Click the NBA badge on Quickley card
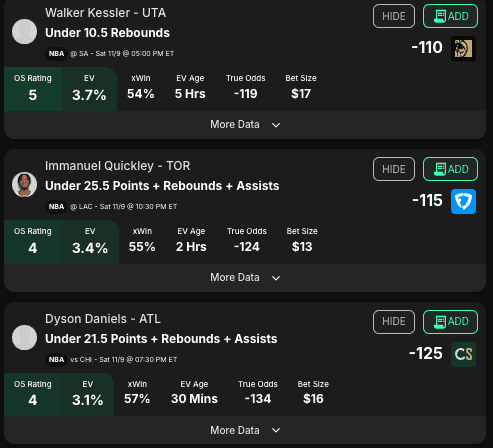 pyautogui.click(x=56, y=207)
